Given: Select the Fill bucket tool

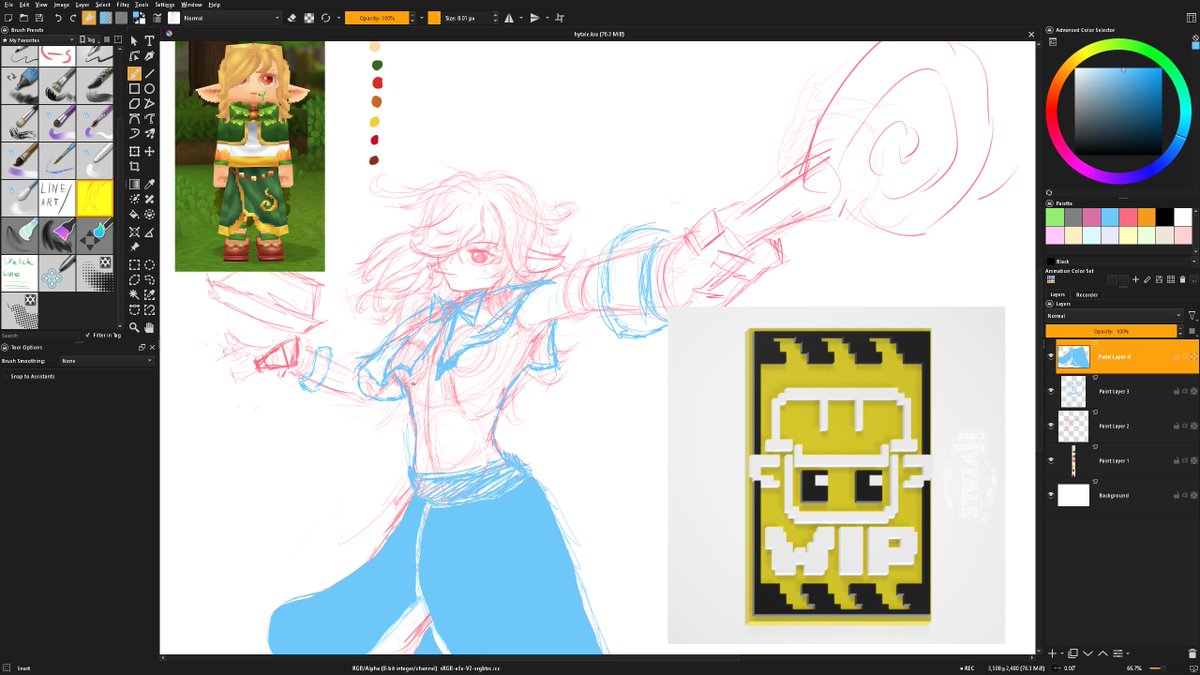Looking at the screenshot, I should tap(134, 215).
